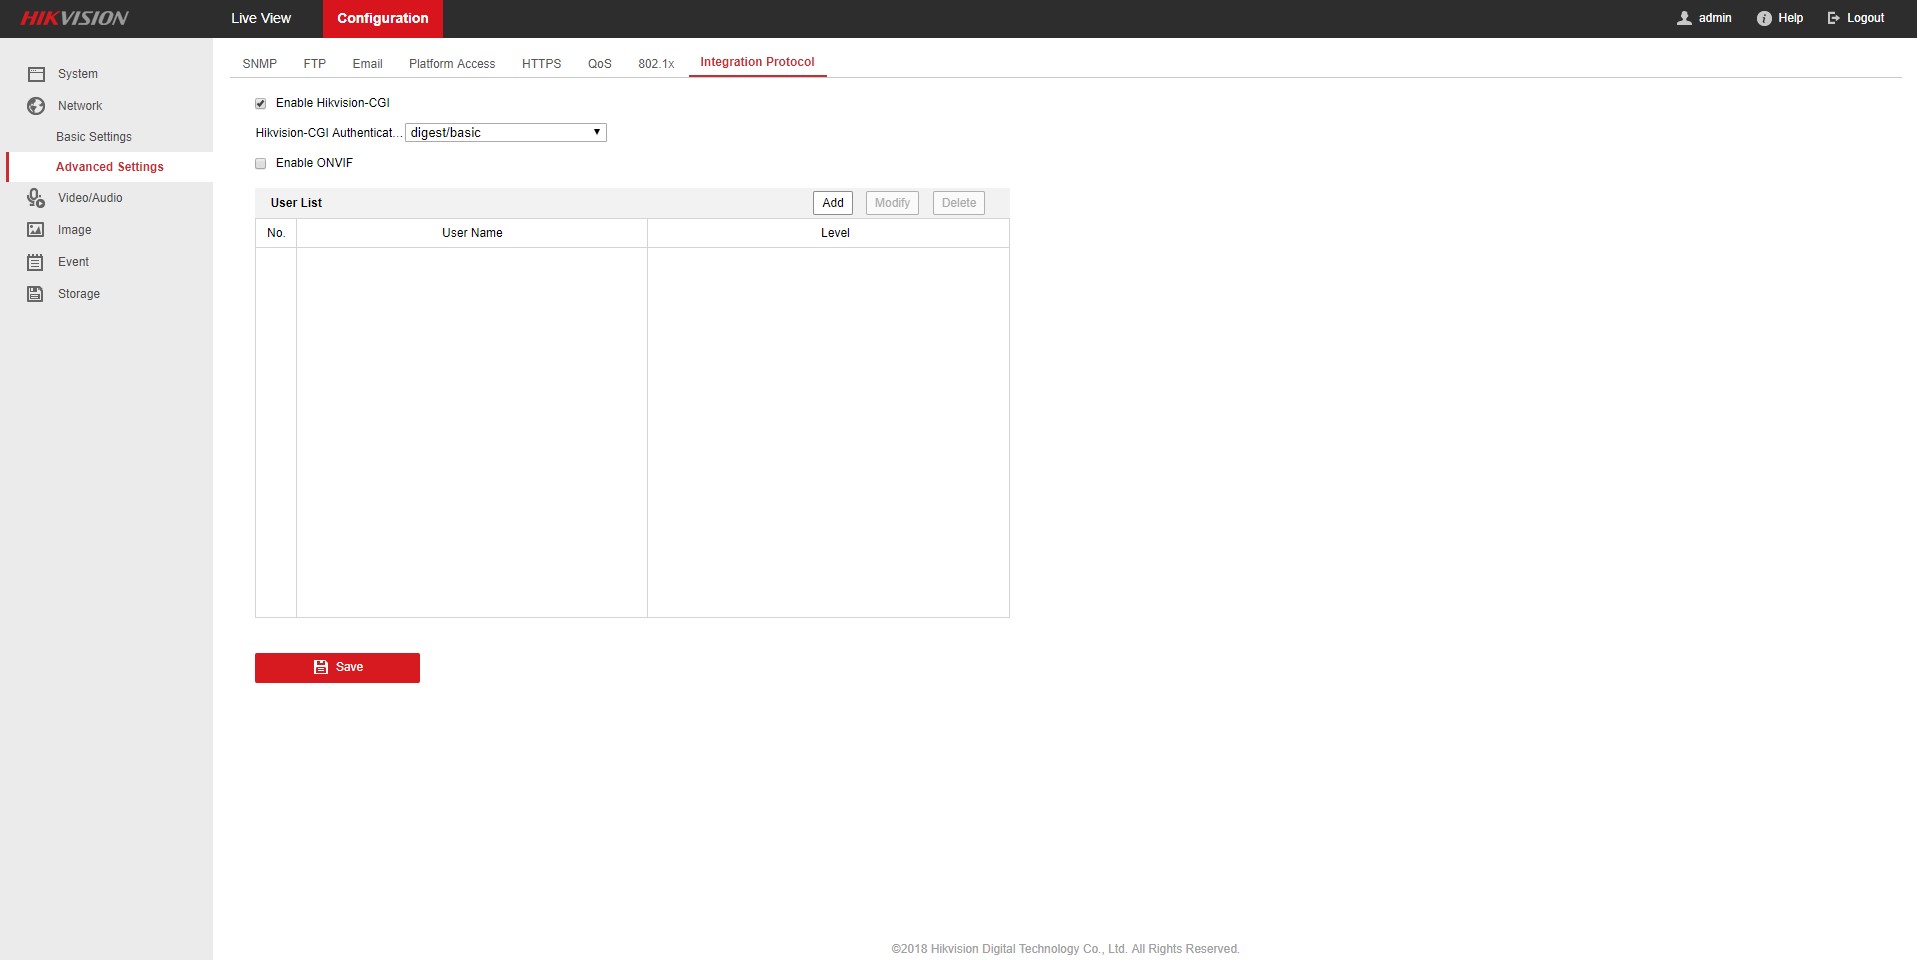Open Hikvision-CGI Authentication dropdown
This screenshot has width=1917, height=960.
tap(505, 133)
